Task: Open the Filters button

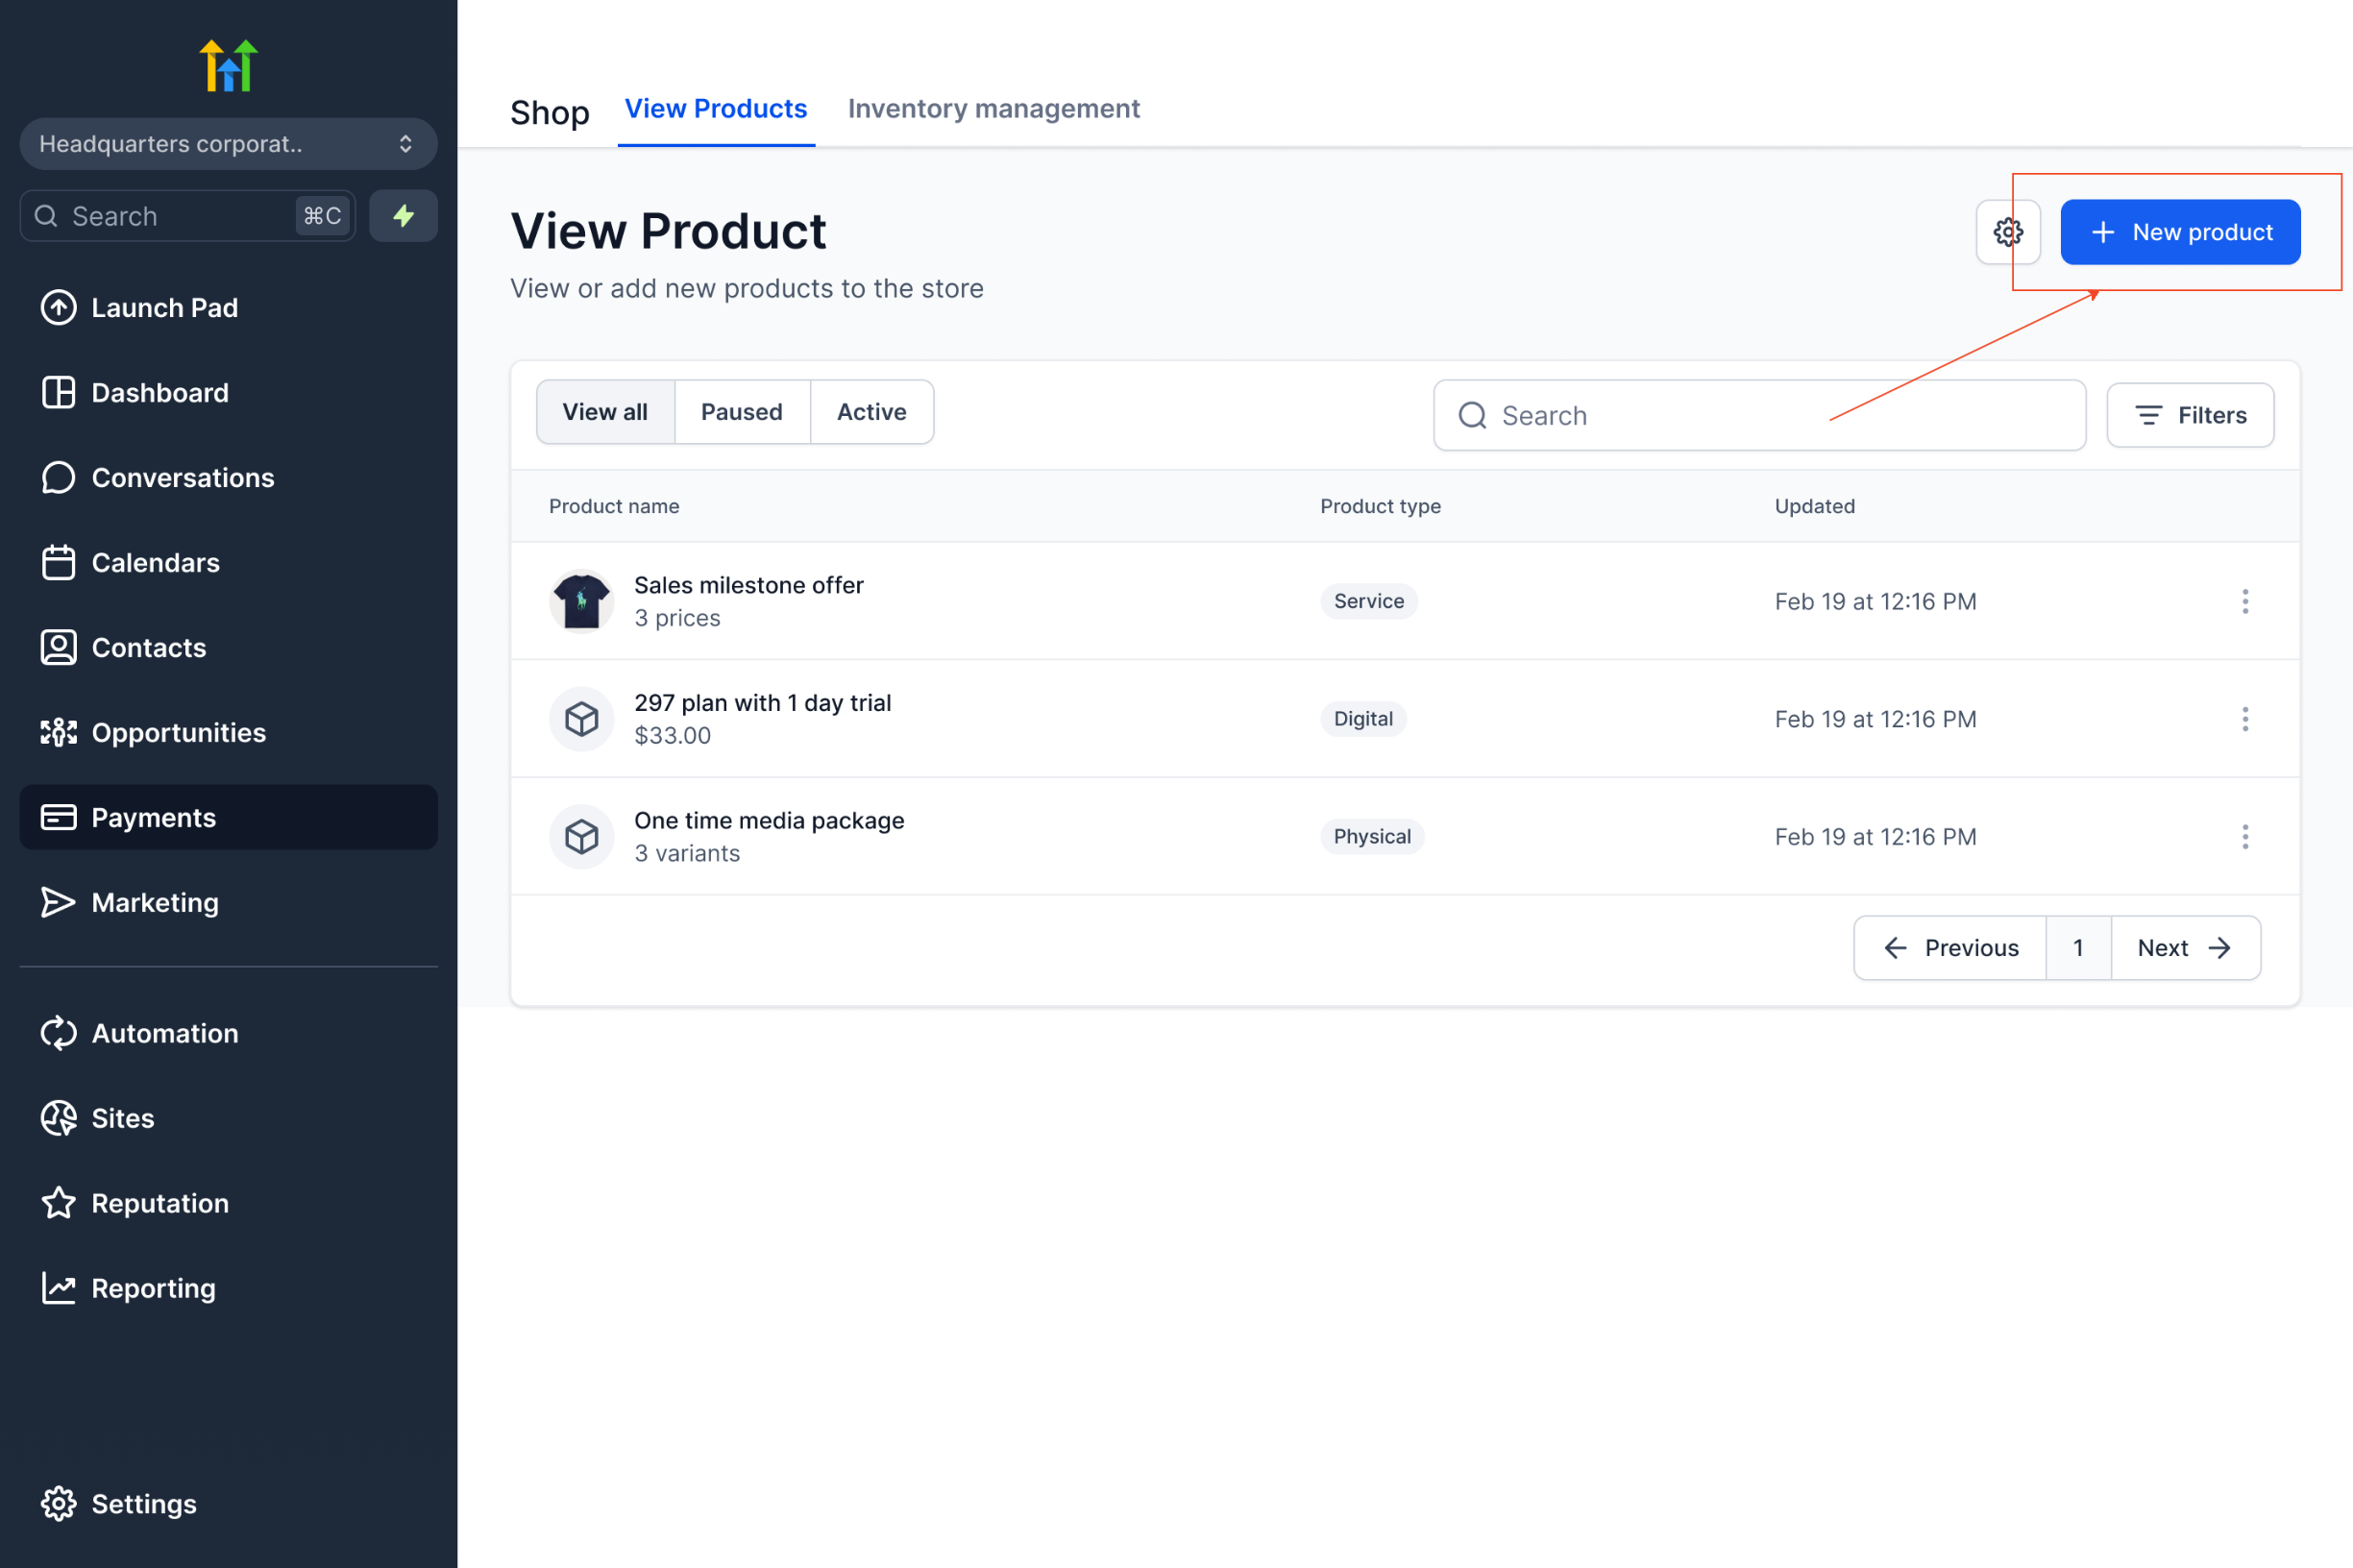Action: [2190, 415]
